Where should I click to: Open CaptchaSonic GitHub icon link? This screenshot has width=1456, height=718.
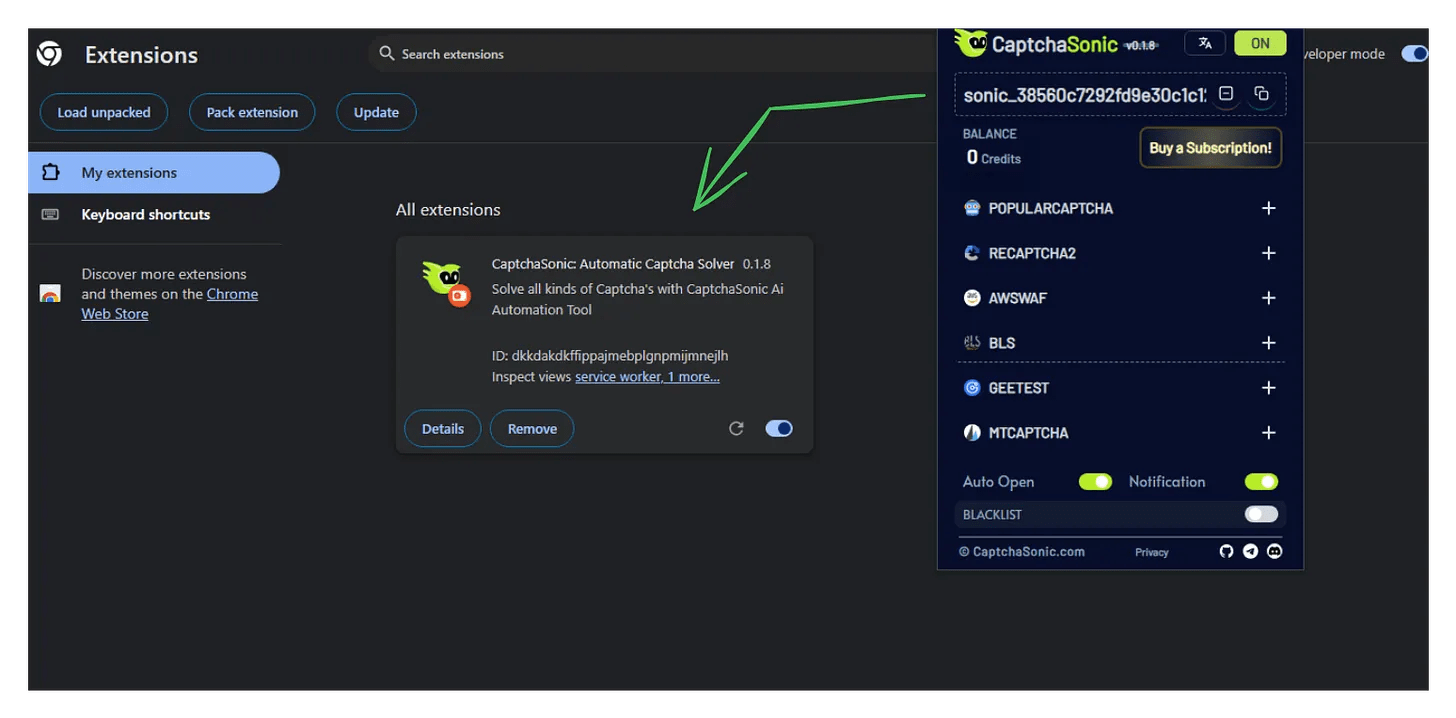point(1226,551)
